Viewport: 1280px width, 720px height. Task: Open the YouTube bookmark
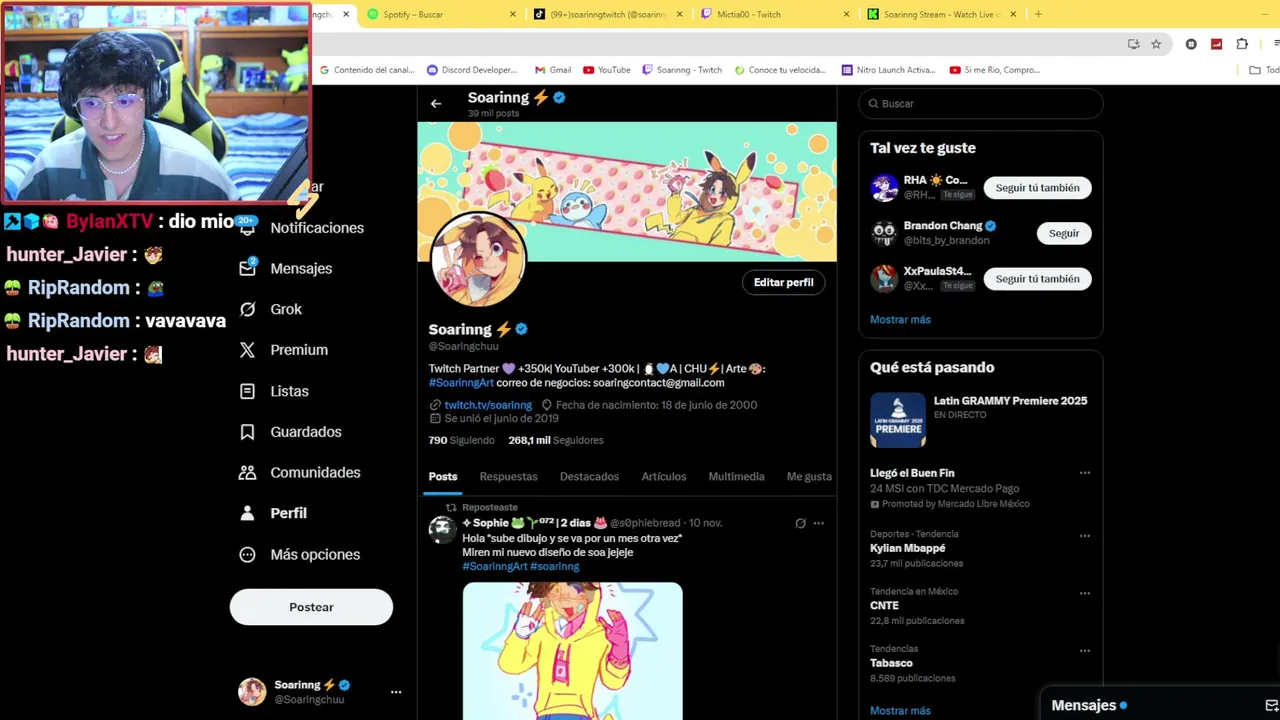click(x=606, y=70)
